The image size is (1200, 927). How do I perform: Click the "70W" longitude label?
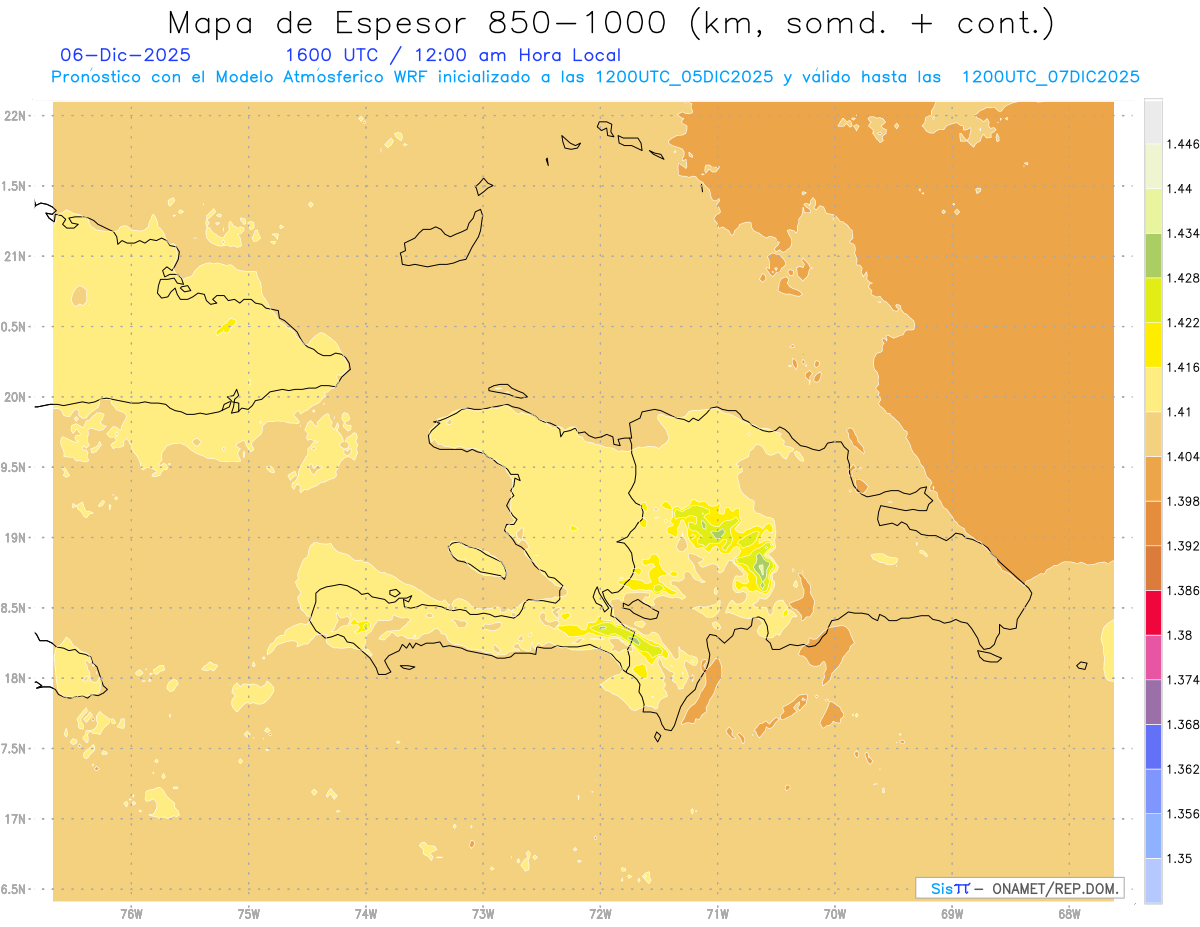point(835,914)
